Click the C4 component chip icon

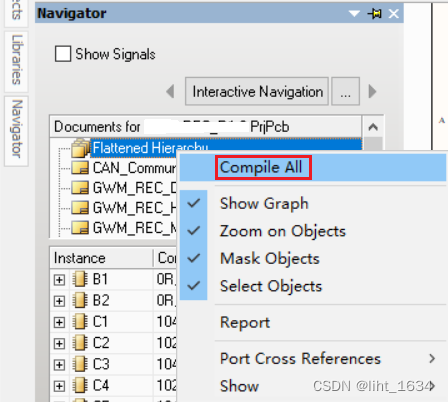[x=80, y=386]
